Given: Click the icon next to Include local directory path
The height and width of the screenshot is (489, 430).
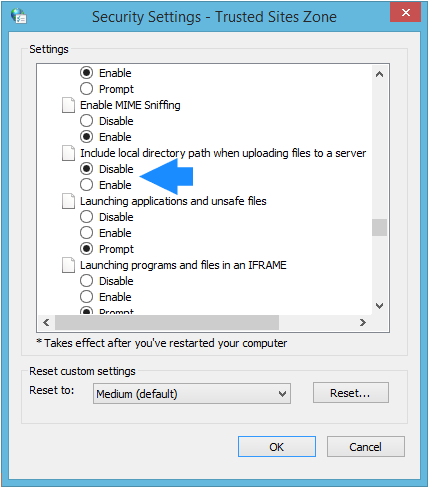Looking at the screenshot, I should point(68,153).
